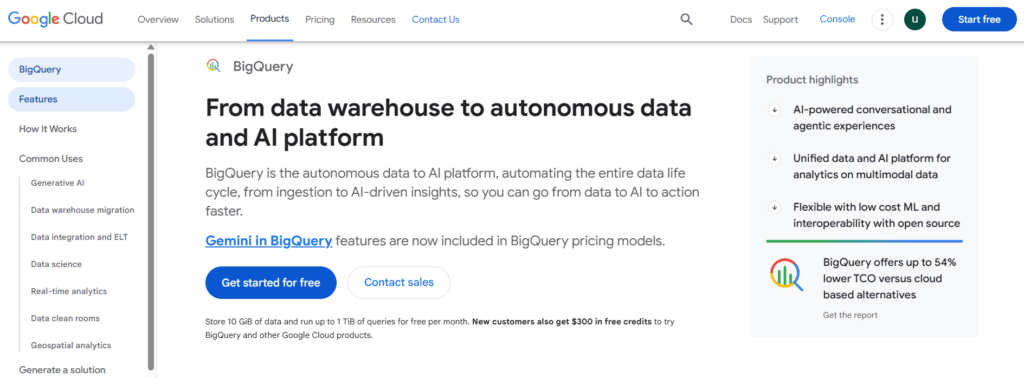Open Generate a solution sidebar item
Image resolution: width=1024 pixels, height=378 pixels.
62,370
